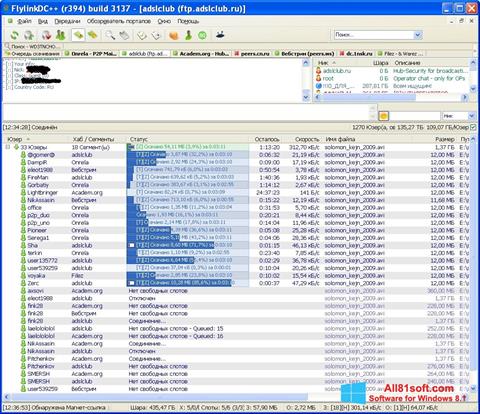The height and width of the screenshot is (414, 480).
Task: Click the small icon left of Файл menu
Action: pos(10,21)
